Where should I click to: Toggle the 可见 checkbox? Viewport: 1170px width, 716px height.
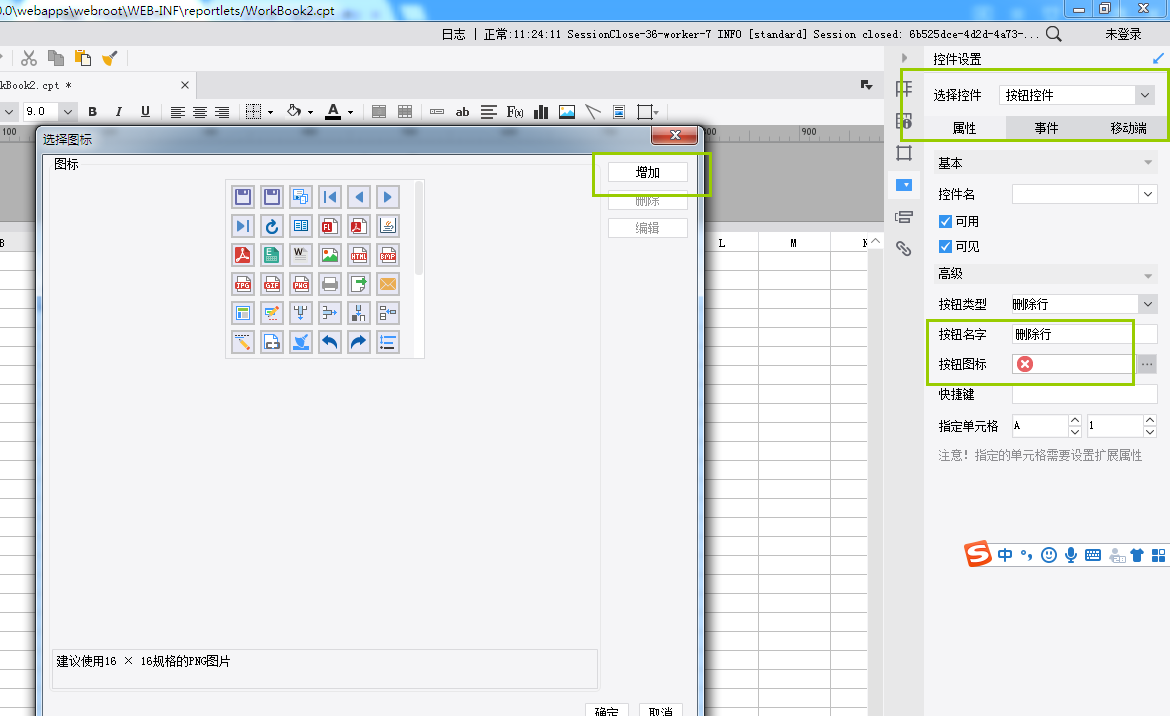945,246
